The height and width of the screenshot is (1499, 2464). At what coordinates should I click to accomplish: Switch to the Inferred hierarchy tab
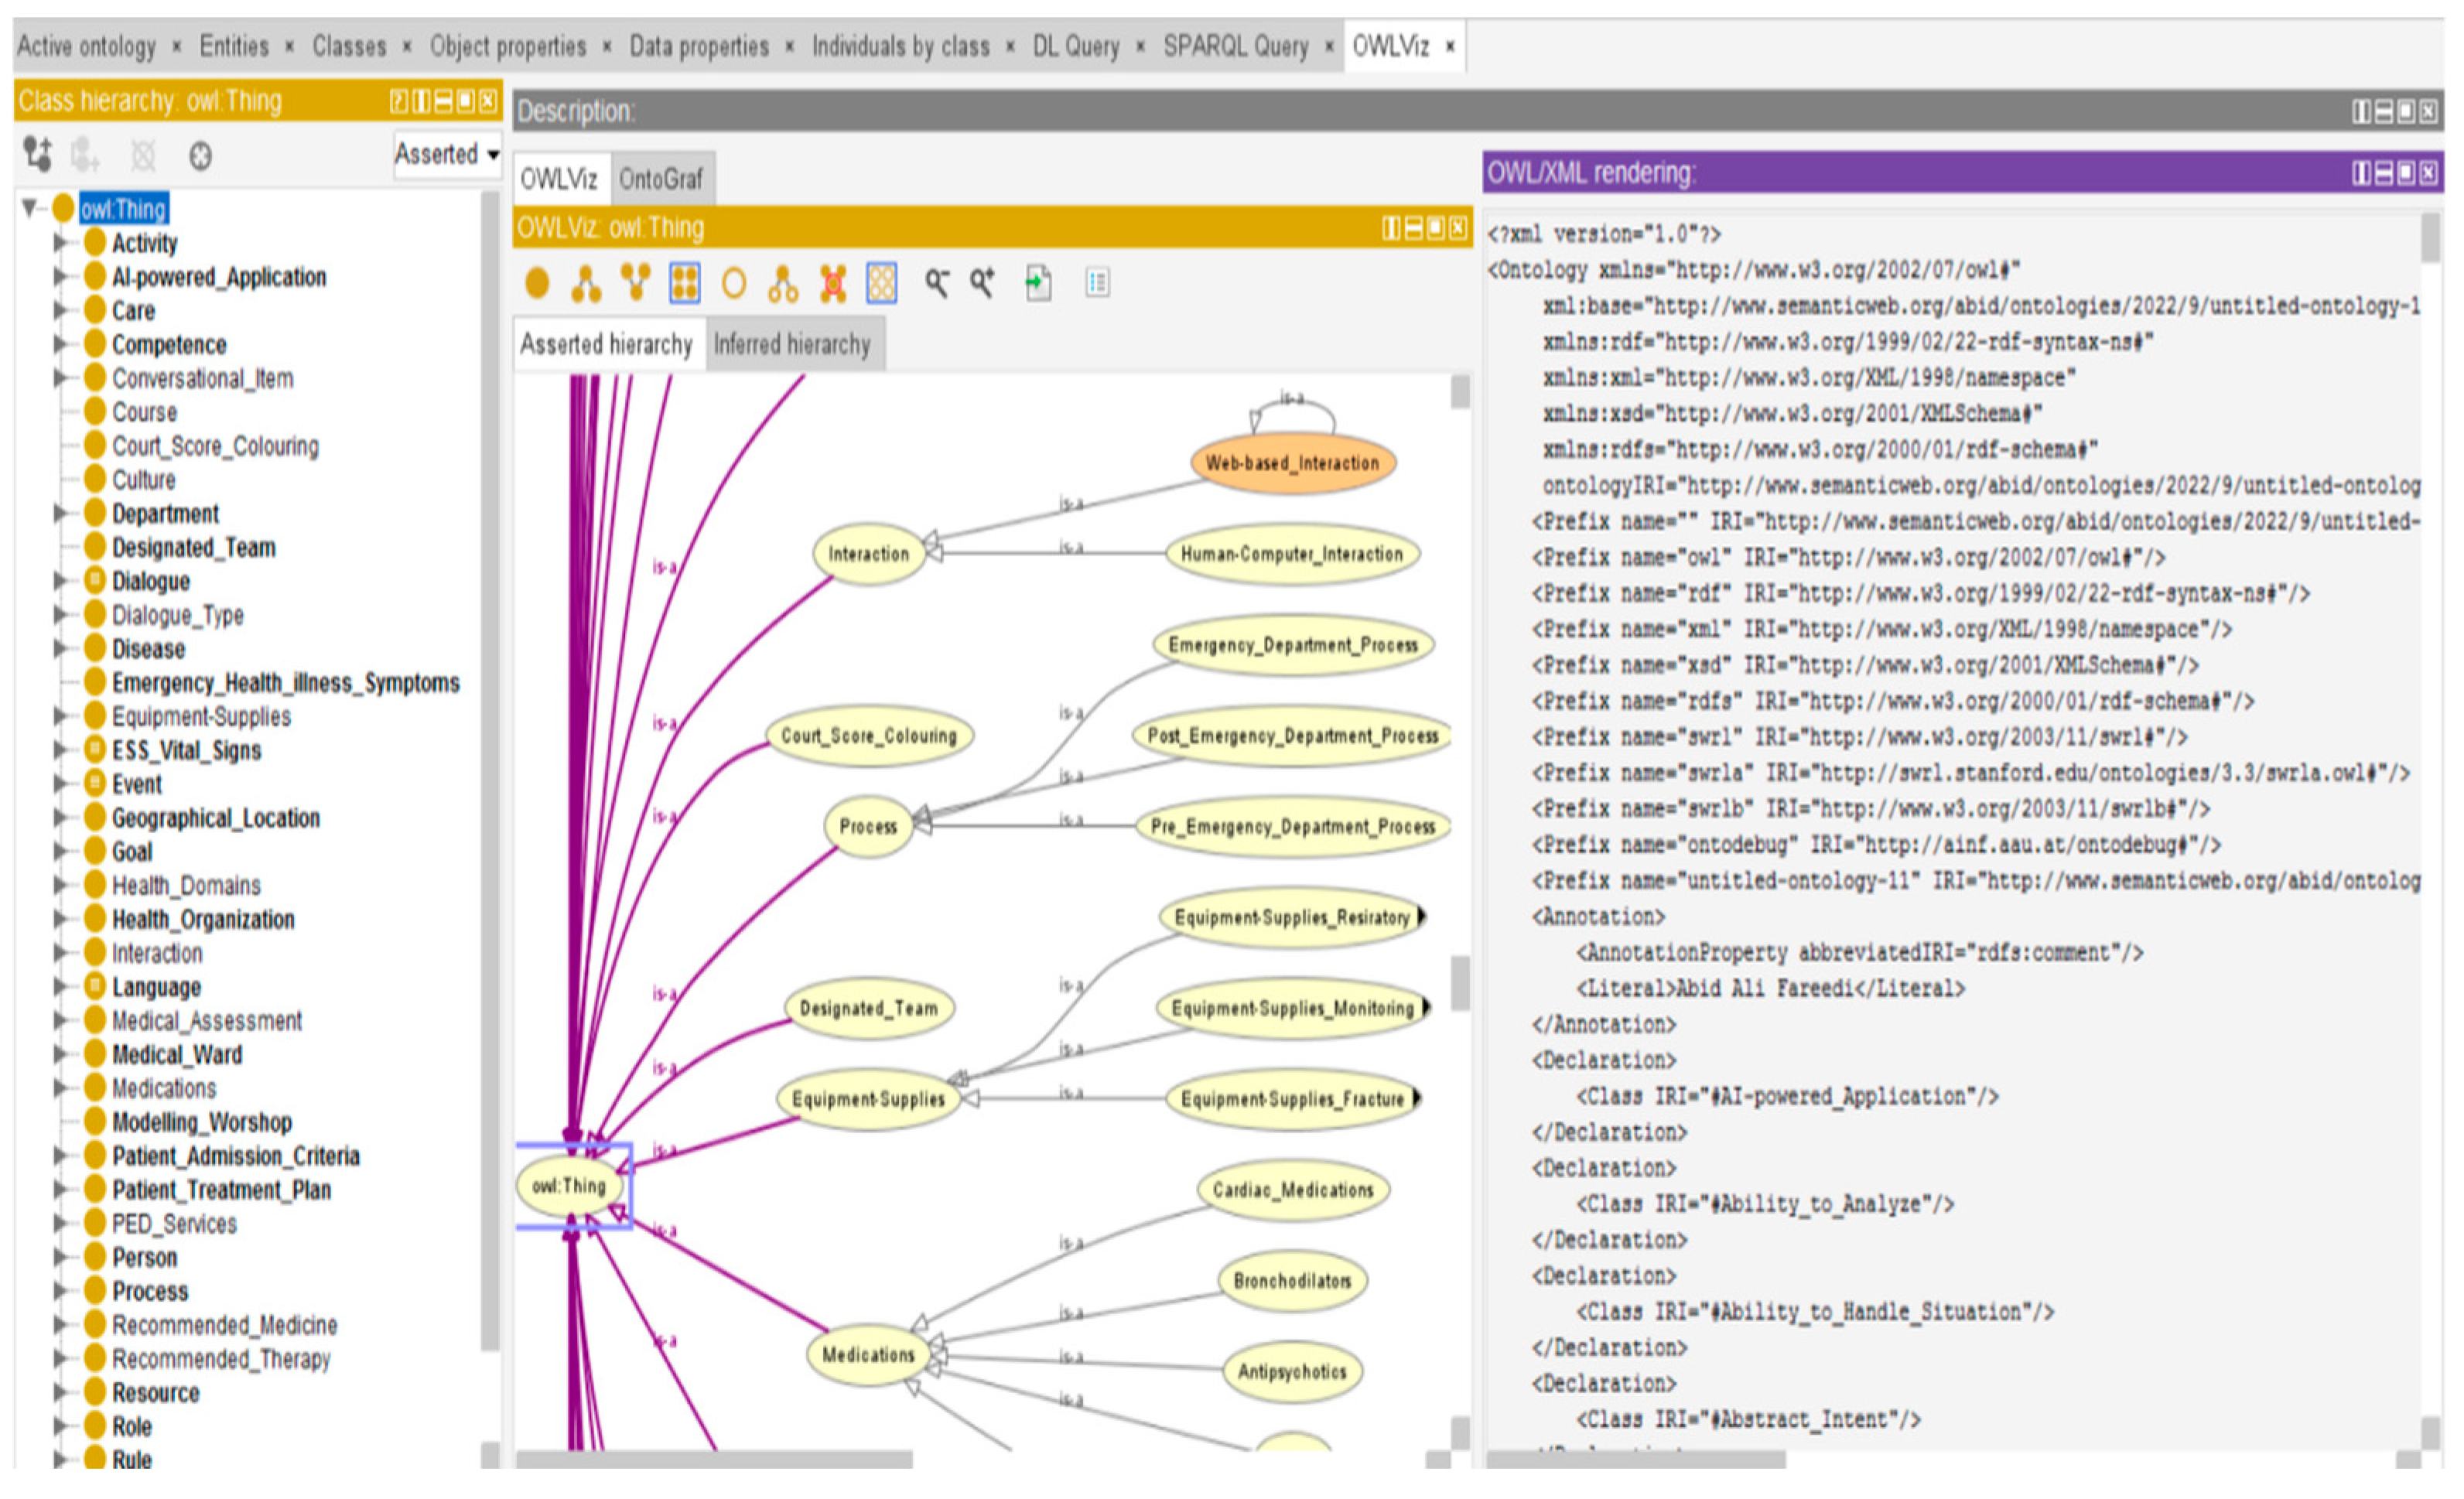tap(792, 345)
